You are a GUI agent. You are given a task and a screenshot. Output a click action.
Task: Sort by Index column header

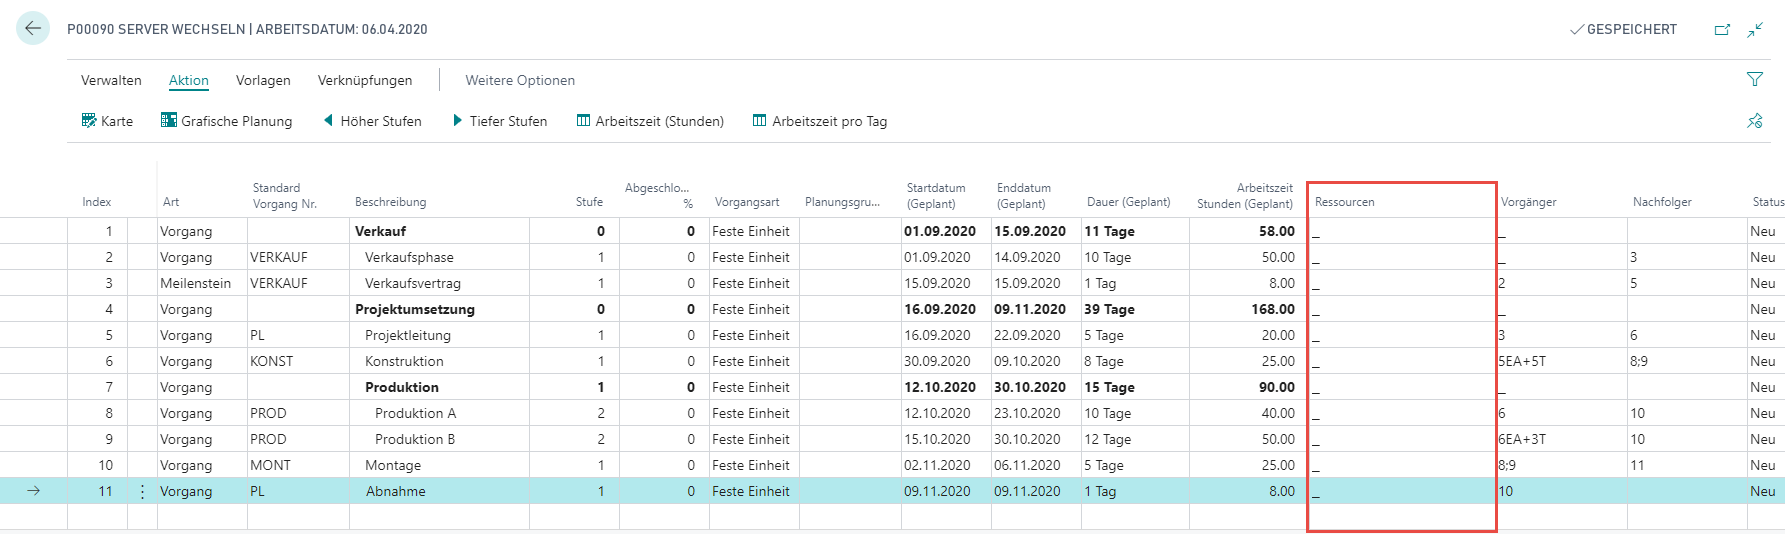(97, 202)
